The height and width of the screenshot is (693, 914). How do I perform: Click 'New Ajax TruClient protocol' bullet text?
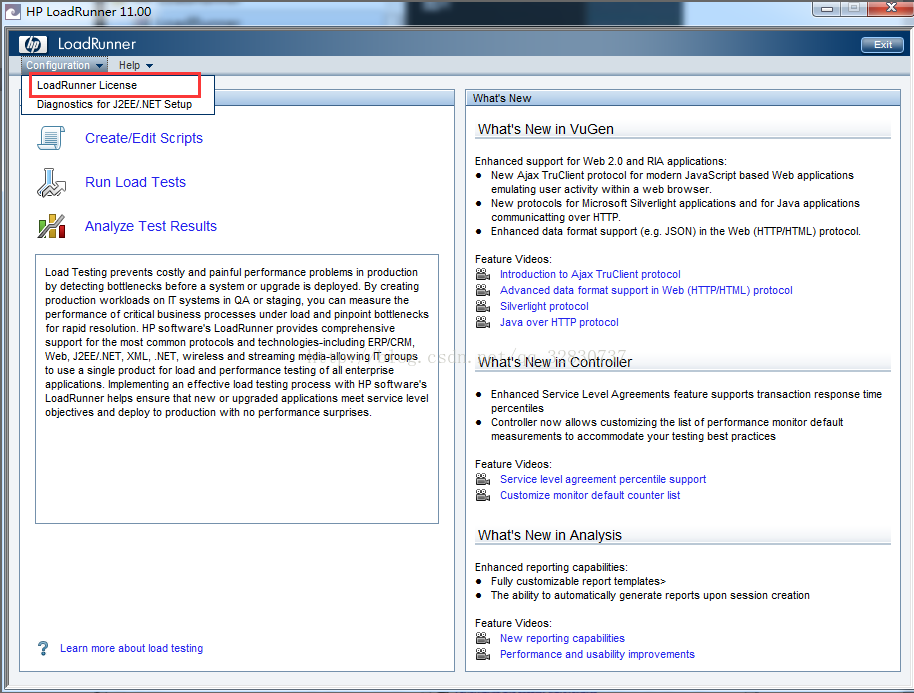[672, 182]
